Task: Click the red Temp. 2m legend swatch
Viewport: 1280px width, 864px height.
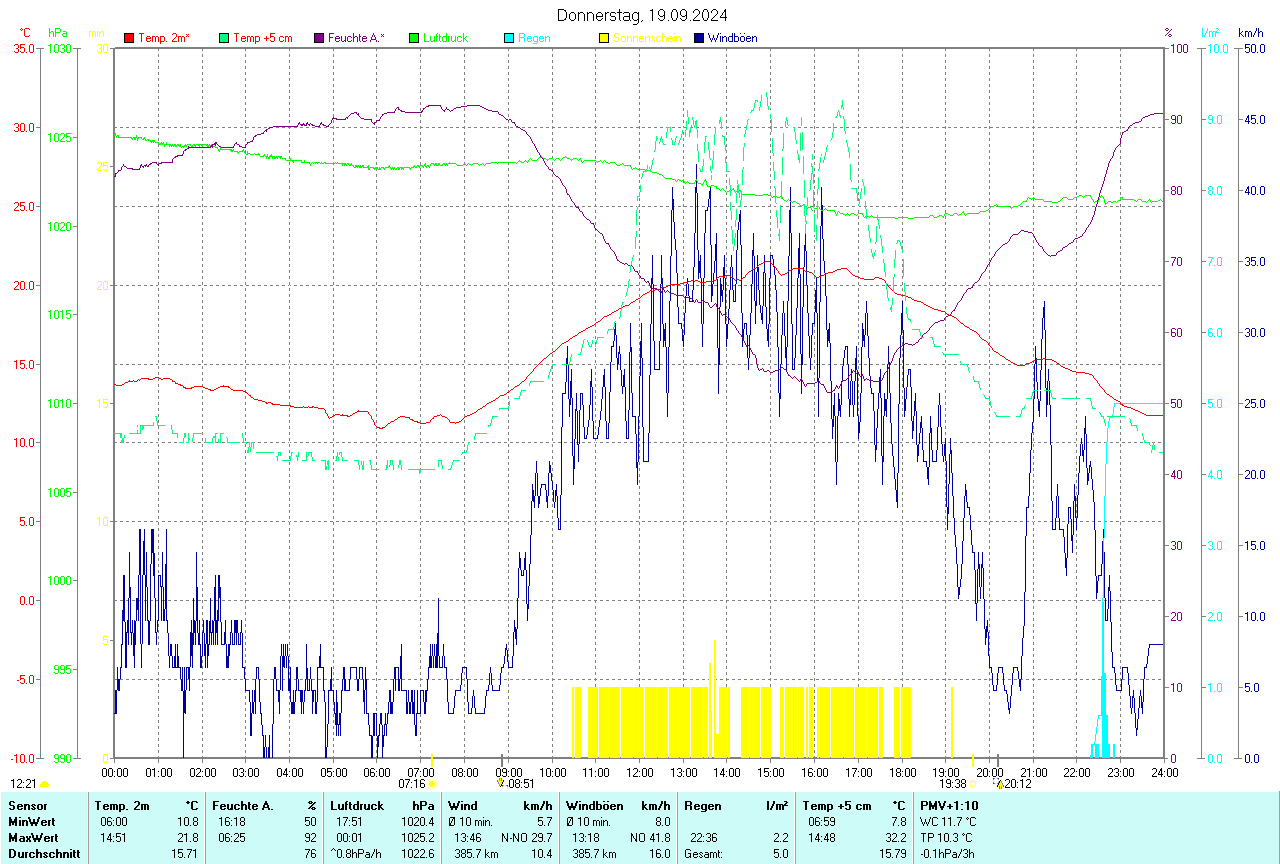Action: (x=129, y=38)
